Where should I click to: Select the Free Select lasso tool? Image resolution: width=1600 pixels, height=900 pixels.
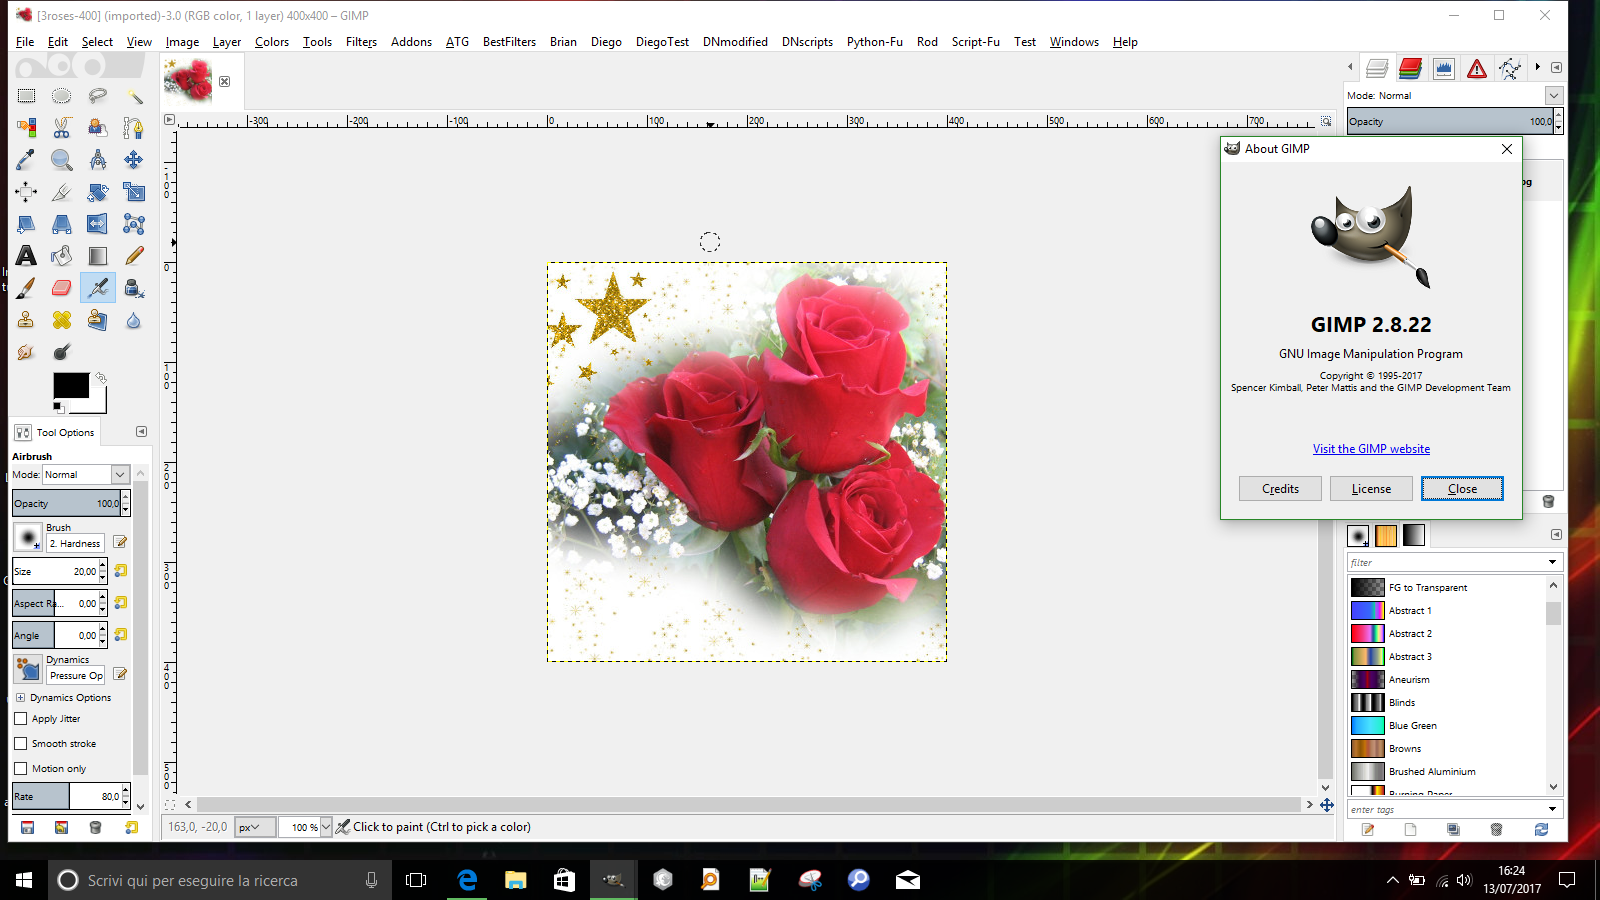[98, 96]
